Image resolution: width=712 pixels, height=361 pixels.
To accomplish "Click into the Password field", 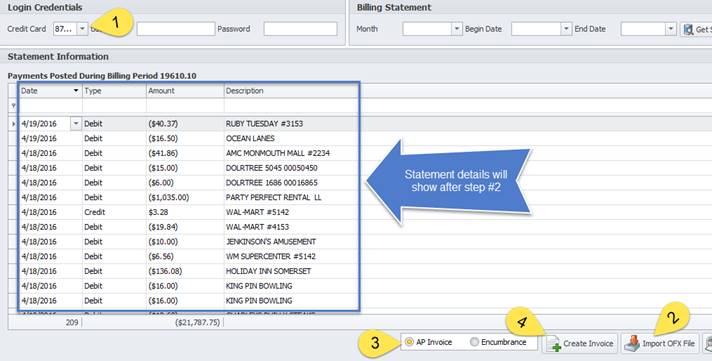I will pyautogui.click(x=301, y=29).
